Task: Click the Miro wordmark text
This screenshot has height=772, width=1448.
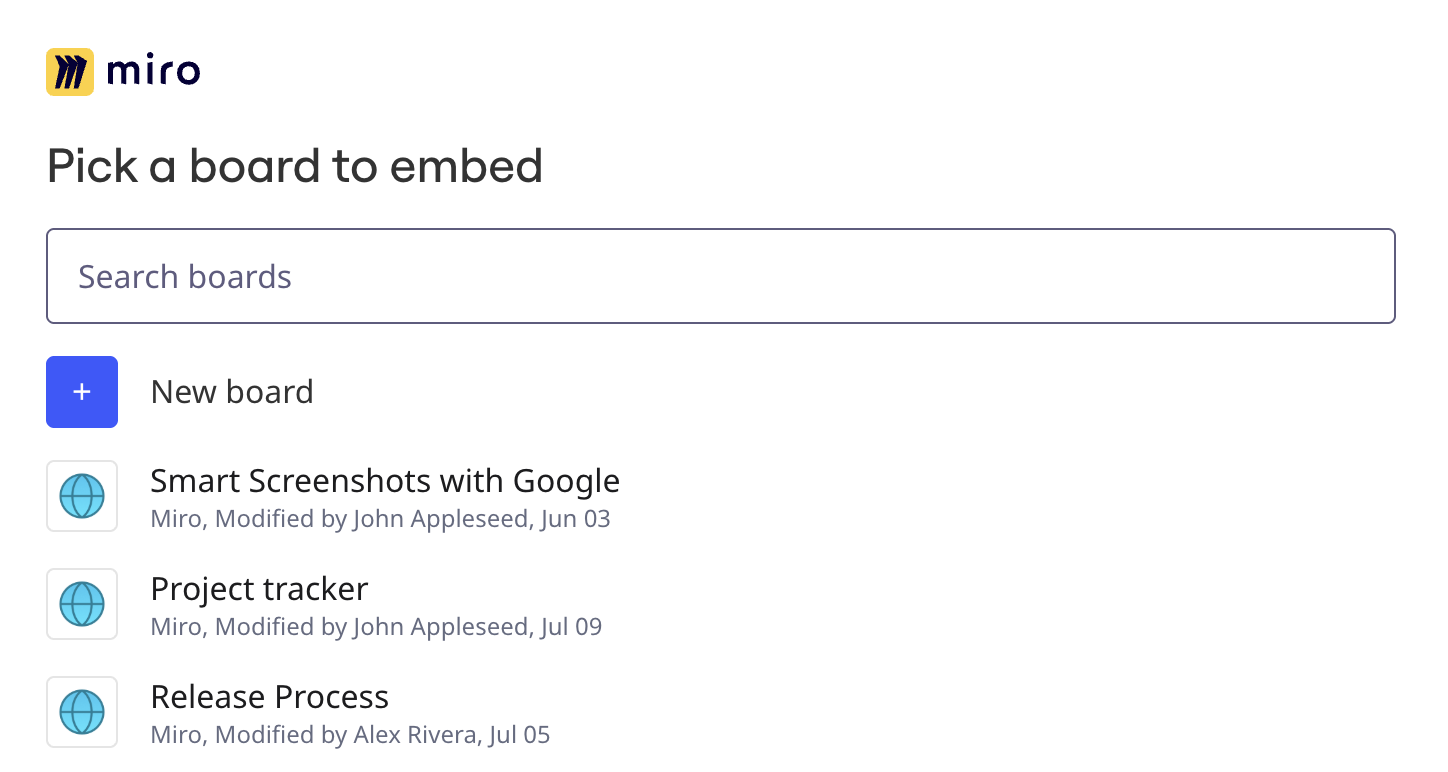Action: point(160,71)
